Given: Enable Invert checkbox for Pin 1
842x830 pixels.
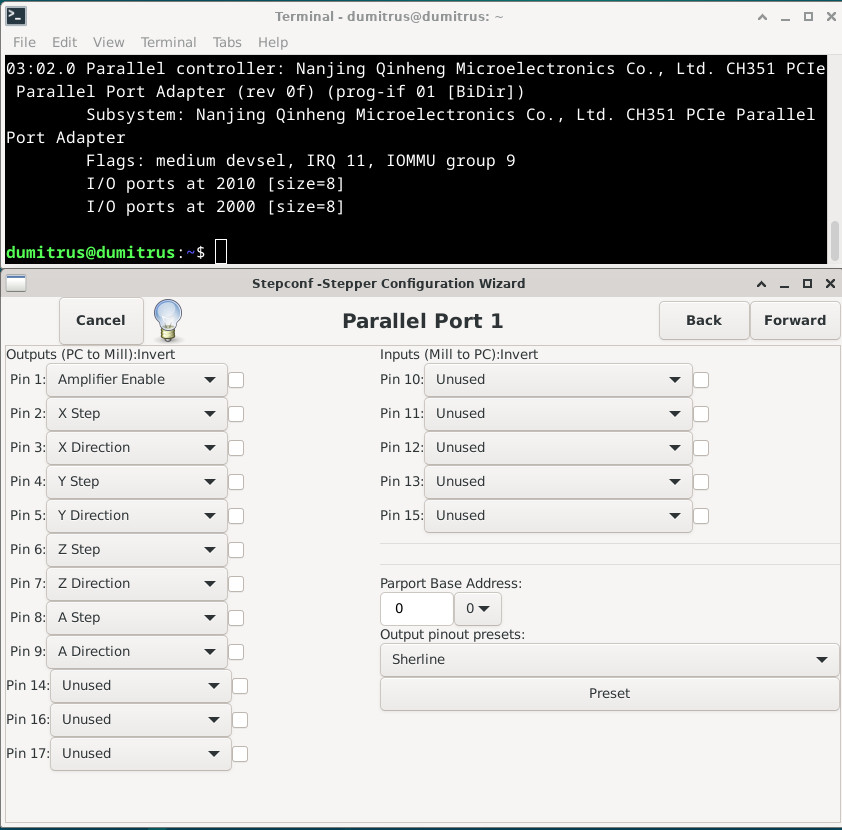Looking at the screenshot, I should point(236,380).
